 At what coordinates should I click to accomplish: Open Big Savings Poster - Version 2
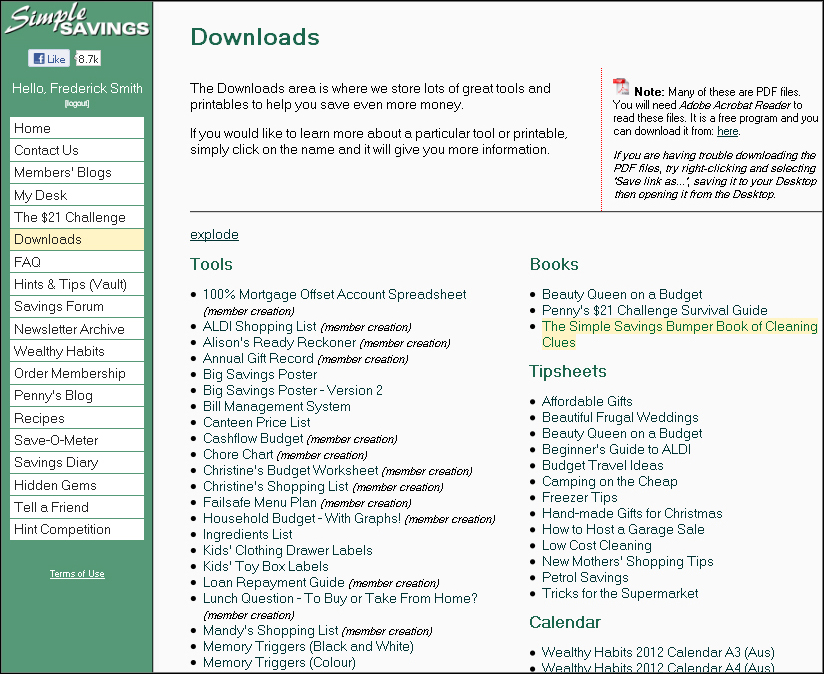tap(293, 390)
